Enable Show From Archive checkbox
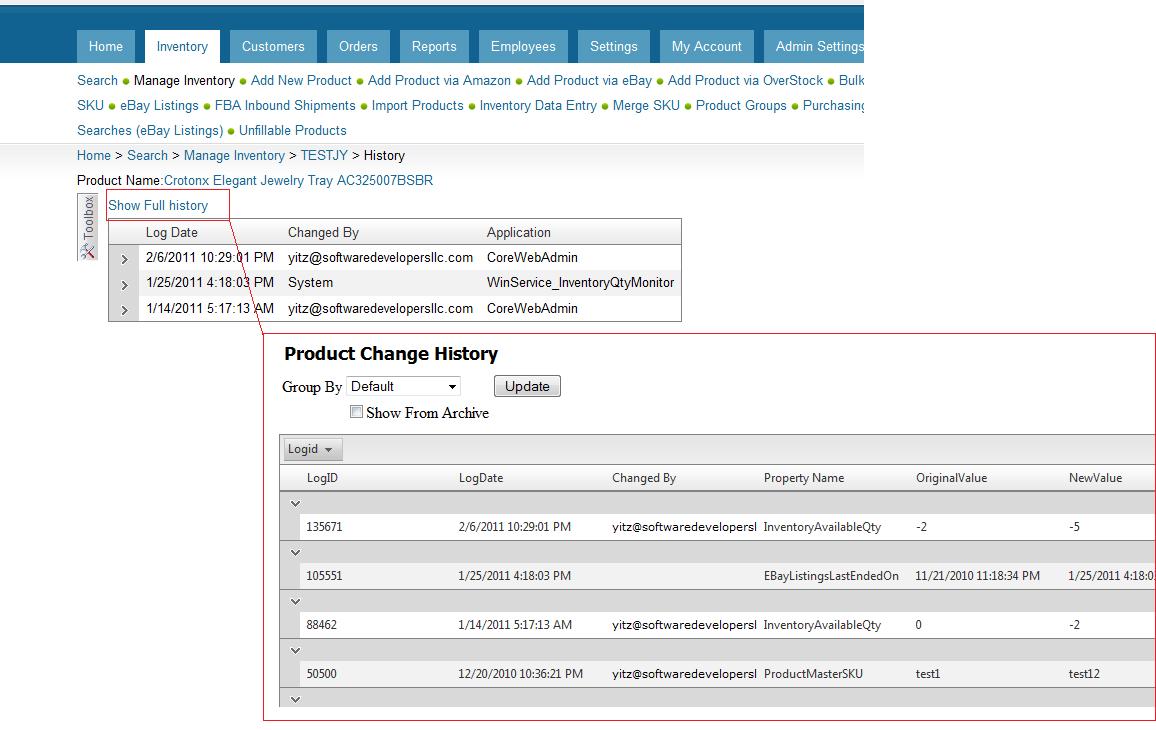 pyautogui.click(x=356, y=412)
